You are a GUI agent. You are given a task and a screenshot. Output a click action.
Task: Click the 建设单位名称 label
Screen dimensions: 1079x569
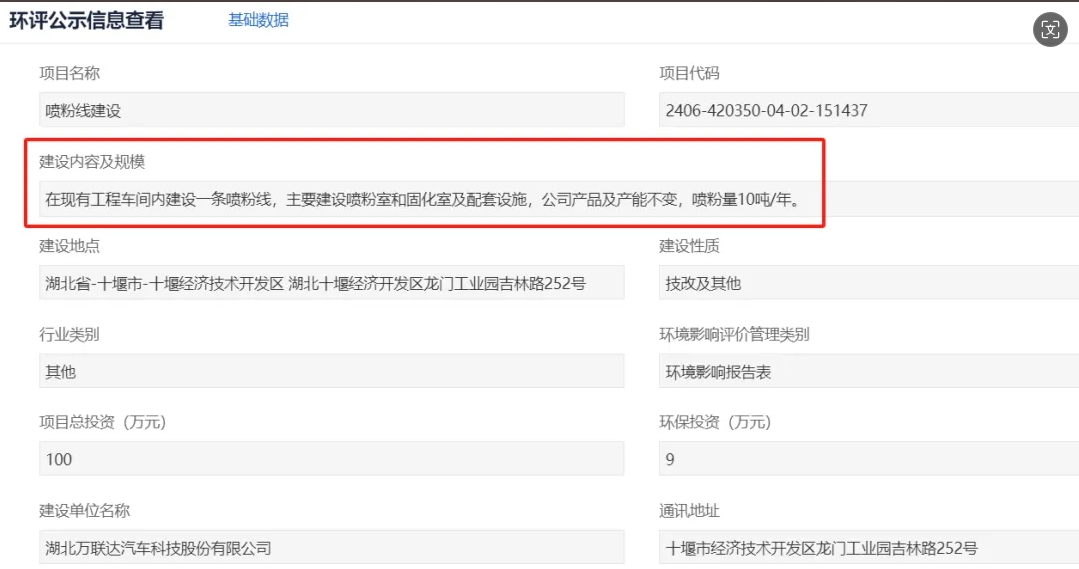(x=84, y=511)
